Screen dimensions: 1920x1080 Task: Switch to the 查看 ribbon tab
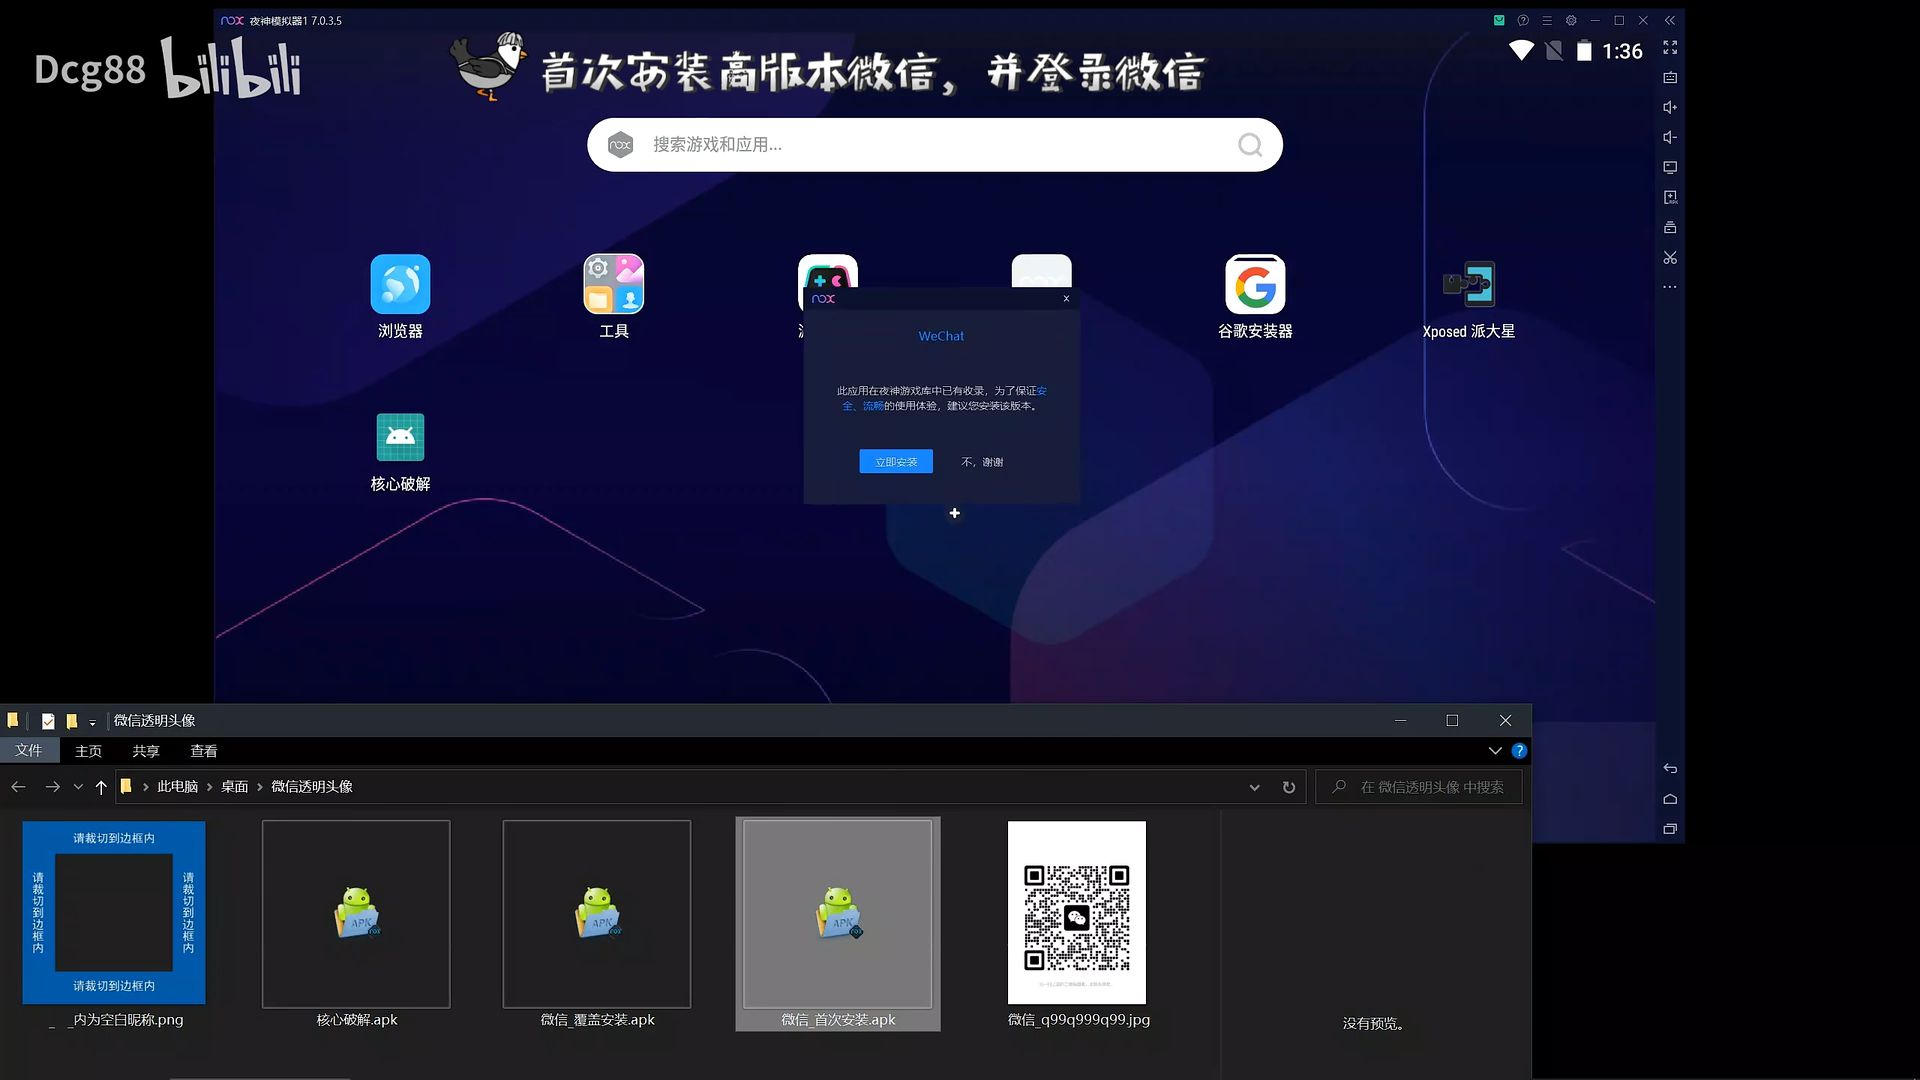[204, 751]
